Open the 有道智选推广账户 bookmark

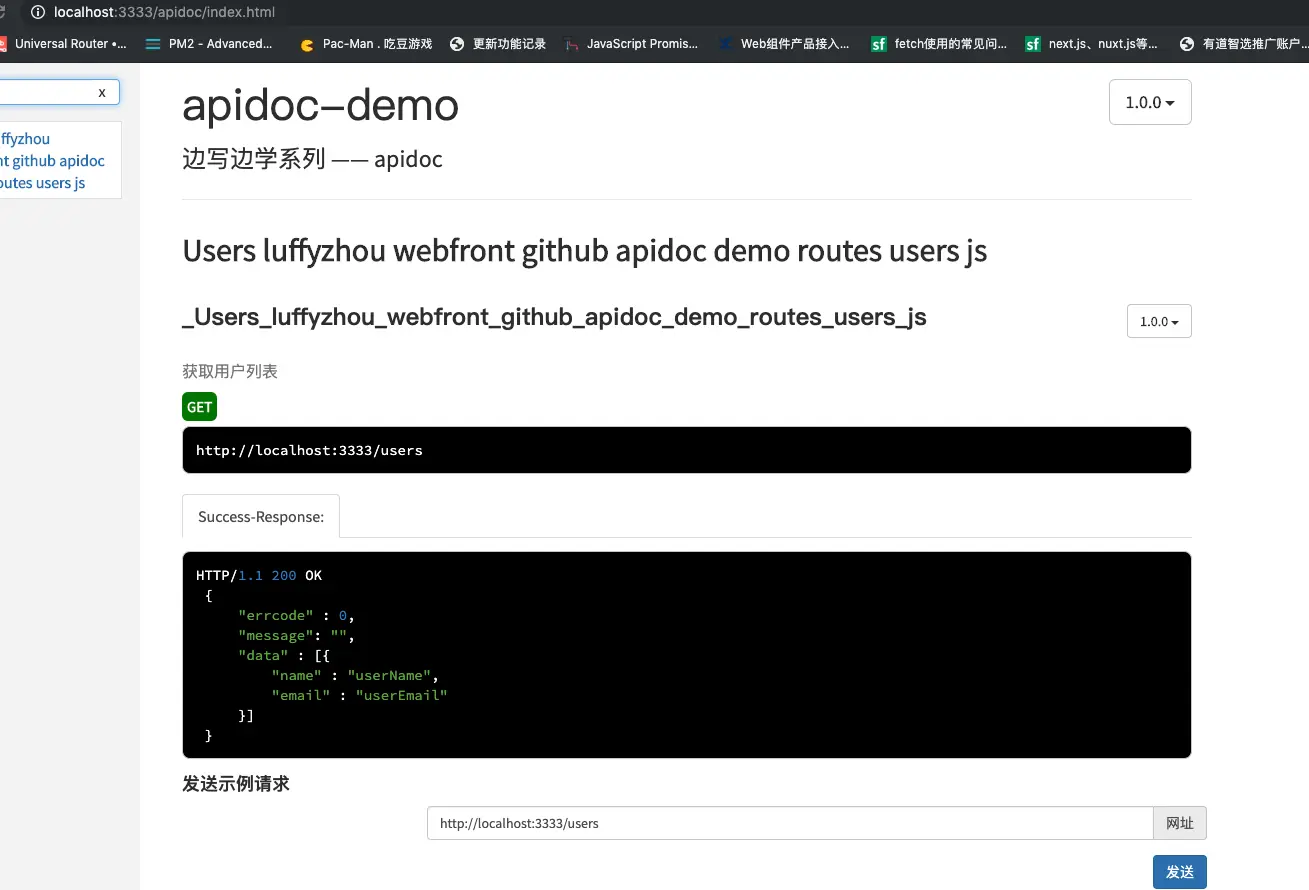[x=1243, y=43]
